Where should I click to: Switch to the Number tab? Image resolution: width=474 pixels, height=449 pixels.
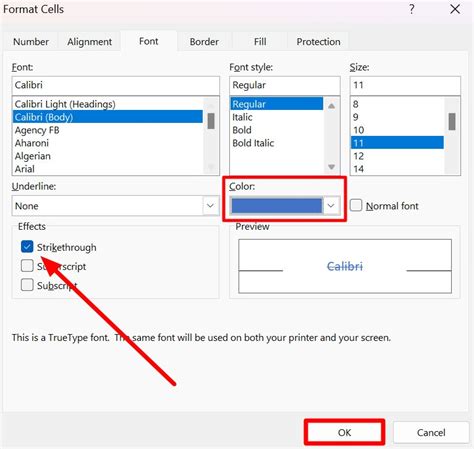click(31, 42)
